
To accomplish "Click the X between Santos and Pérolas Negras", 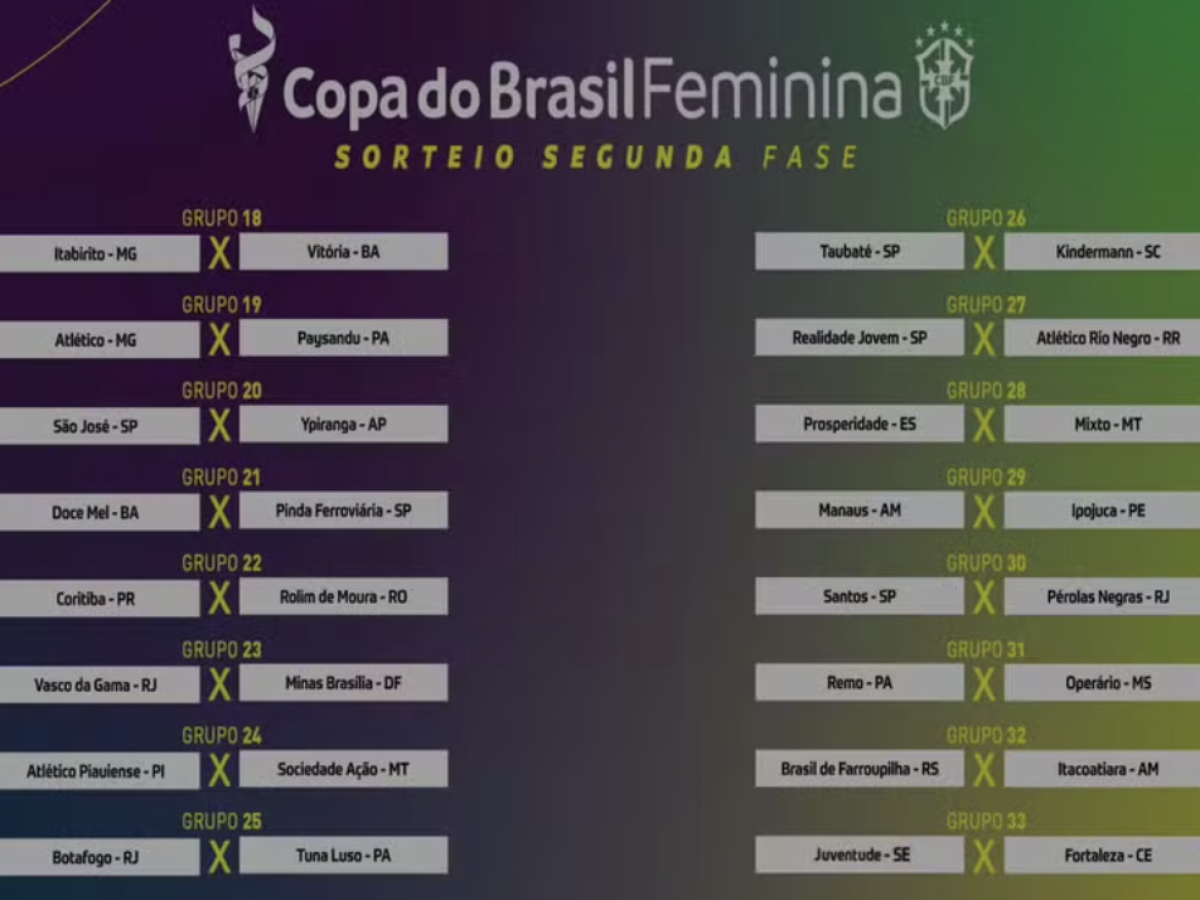I will point(984,597).
